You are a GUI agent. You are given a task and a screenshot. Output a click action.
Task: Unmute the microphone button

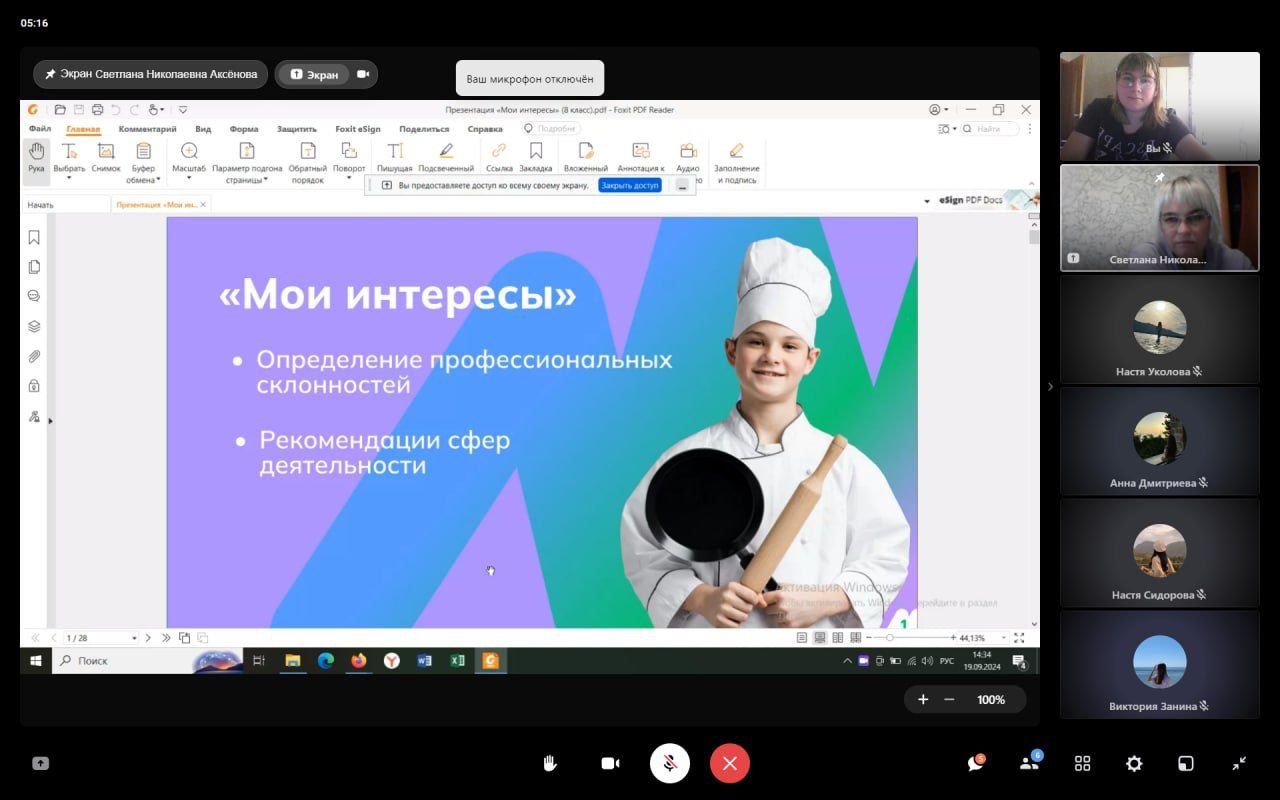click(x=670, y=763)
